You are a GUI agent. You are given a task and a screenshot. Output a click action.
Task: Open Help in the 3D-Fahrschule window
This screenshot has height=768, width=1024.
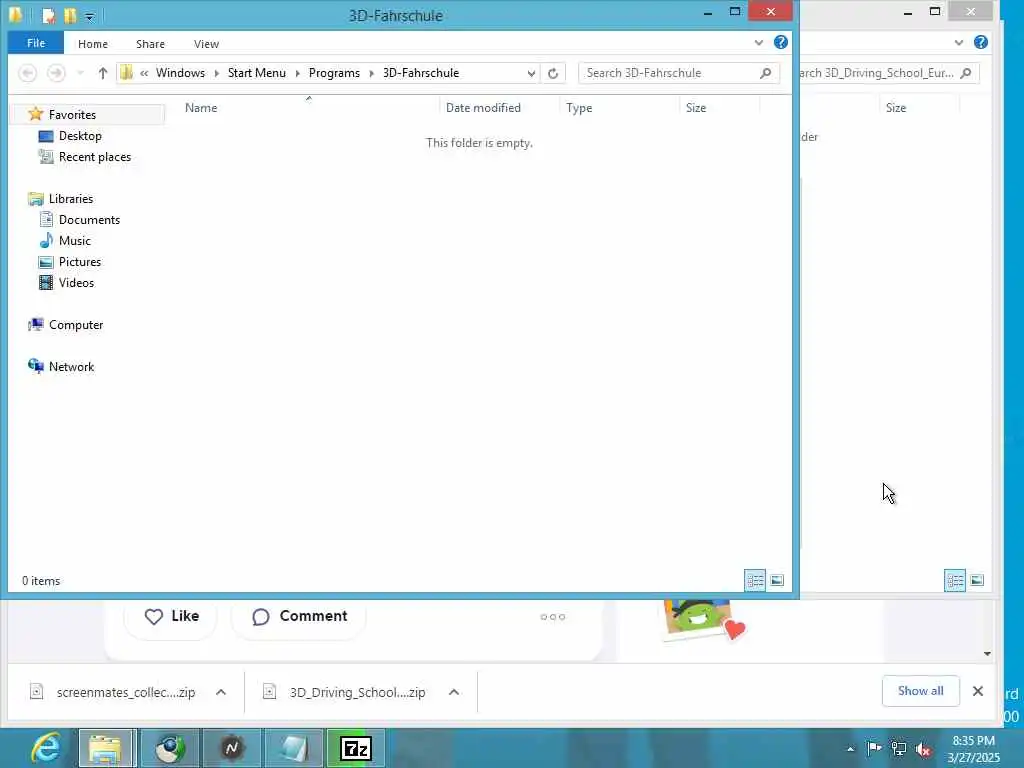click(780, 42)
